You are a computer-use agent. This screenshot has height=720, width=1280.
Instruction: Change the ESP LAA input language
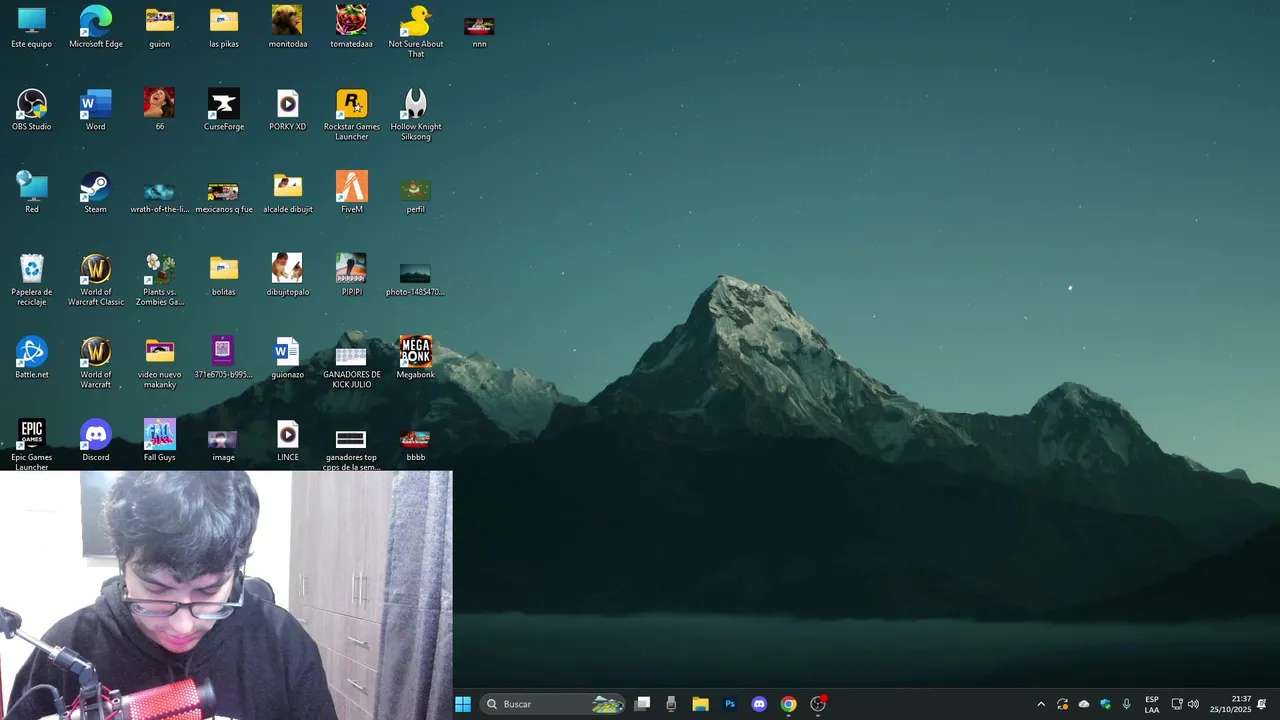pos(1152,704)
